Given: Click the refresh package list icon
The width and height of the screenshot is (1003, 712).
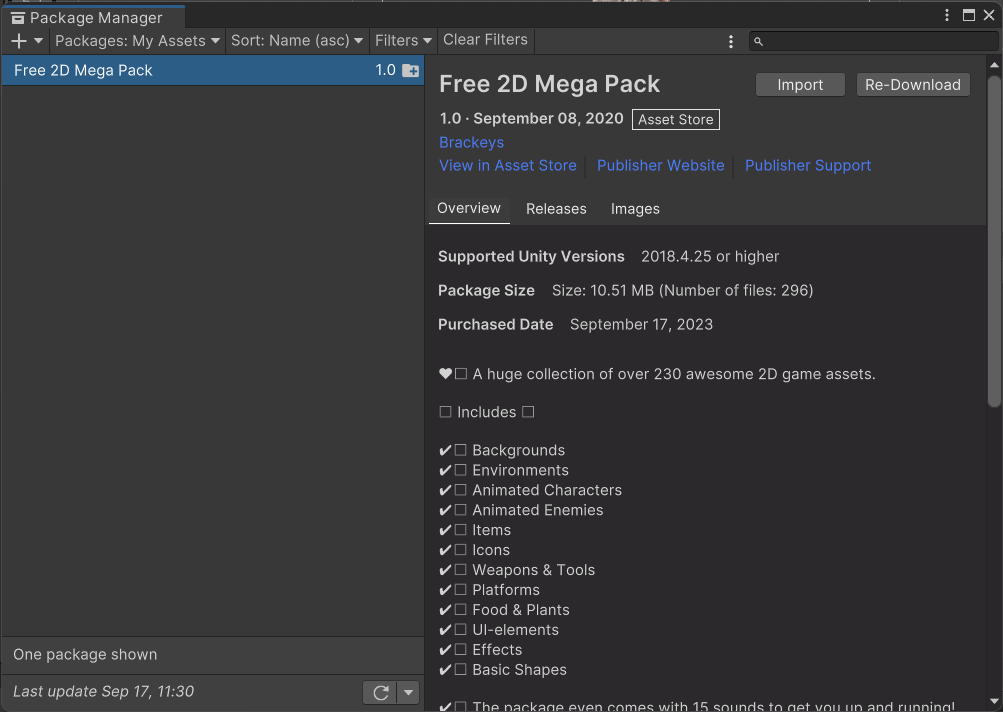Looking at the screenshot, I should point(381,693).
